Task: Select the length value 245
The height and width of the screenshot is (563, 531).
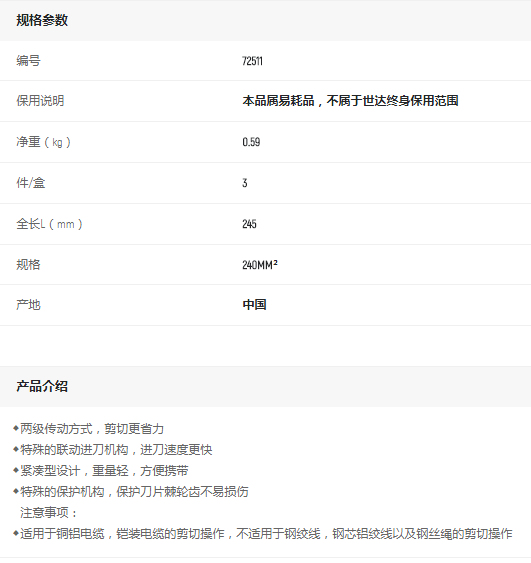Action: tap(250, 224)
